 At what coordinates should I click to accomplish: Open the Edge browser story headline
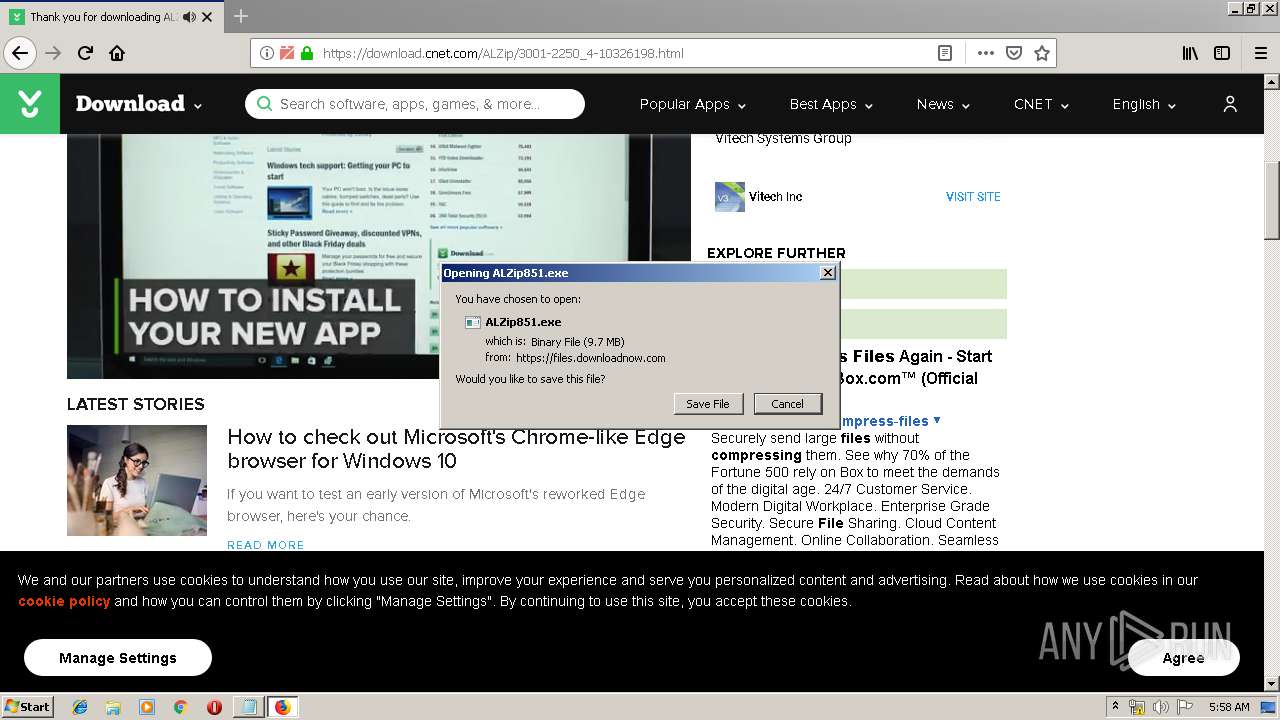coord(456,449)
